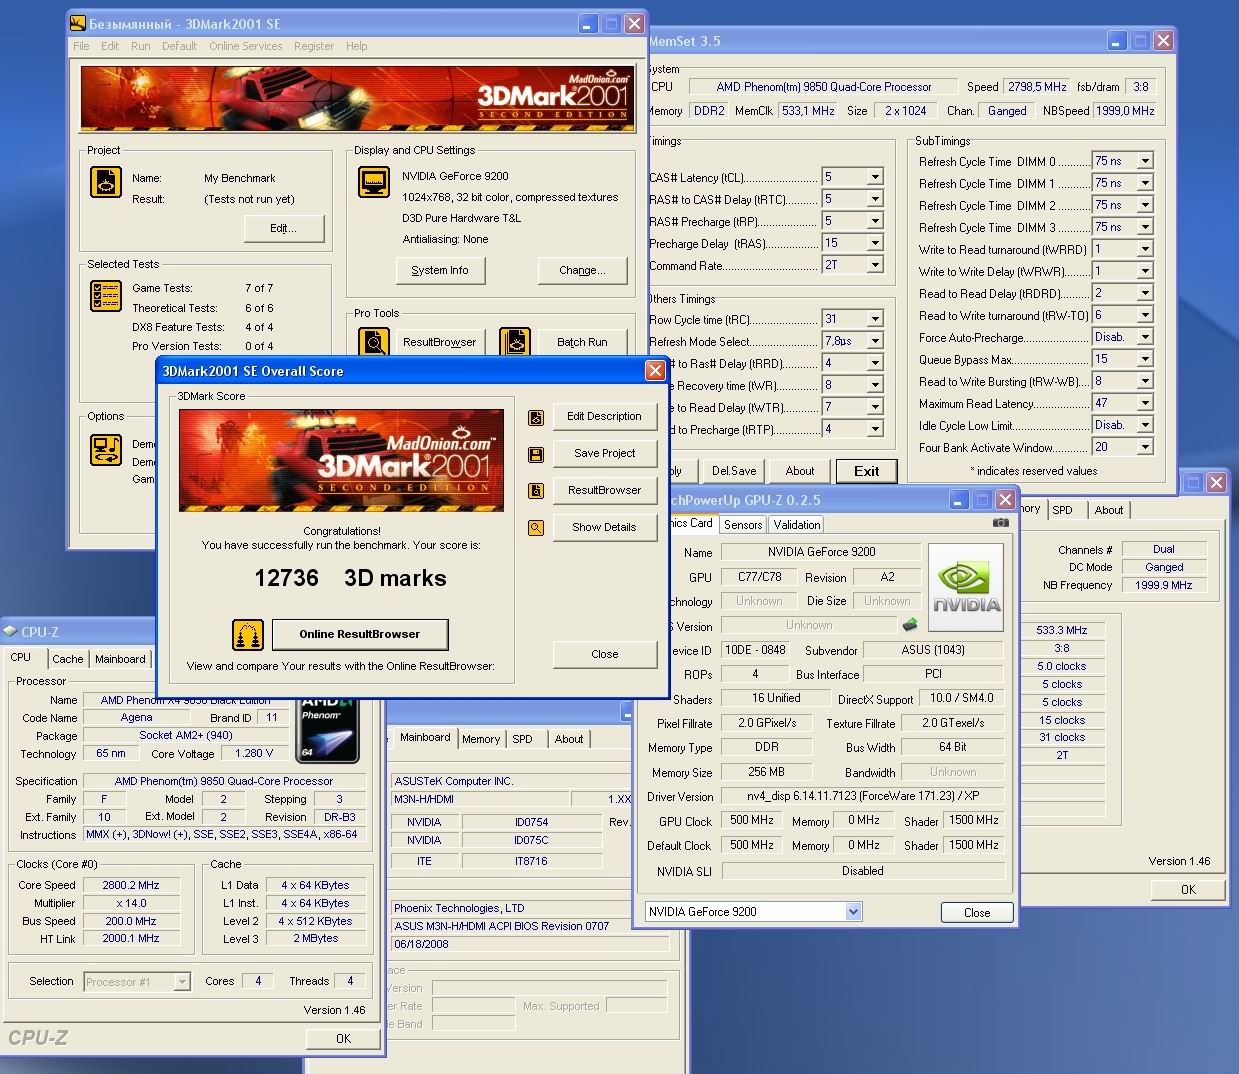The width and height of the screenshot is (1239, 1074).
Task: Open Row Cycle time (tRC) dropdown
Action: [875, 319]
